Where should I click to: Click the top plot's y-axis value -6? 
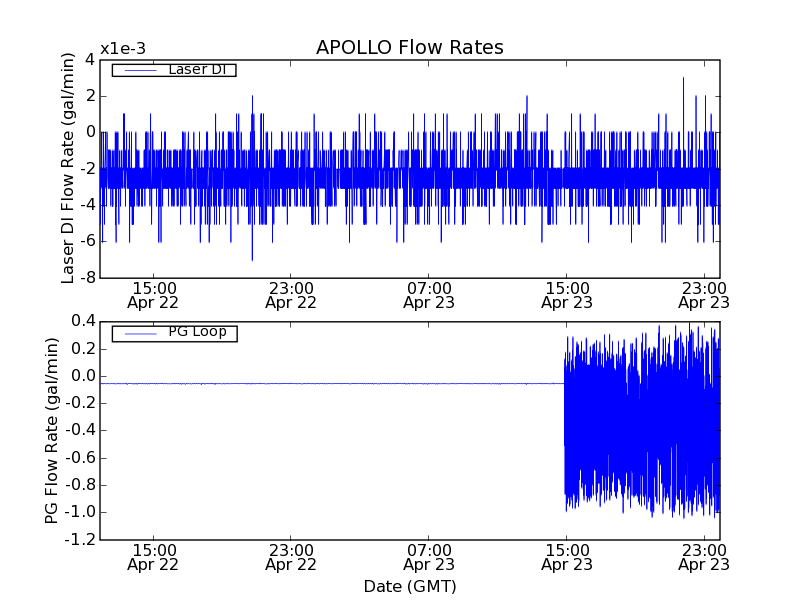[x=87, y=241]
